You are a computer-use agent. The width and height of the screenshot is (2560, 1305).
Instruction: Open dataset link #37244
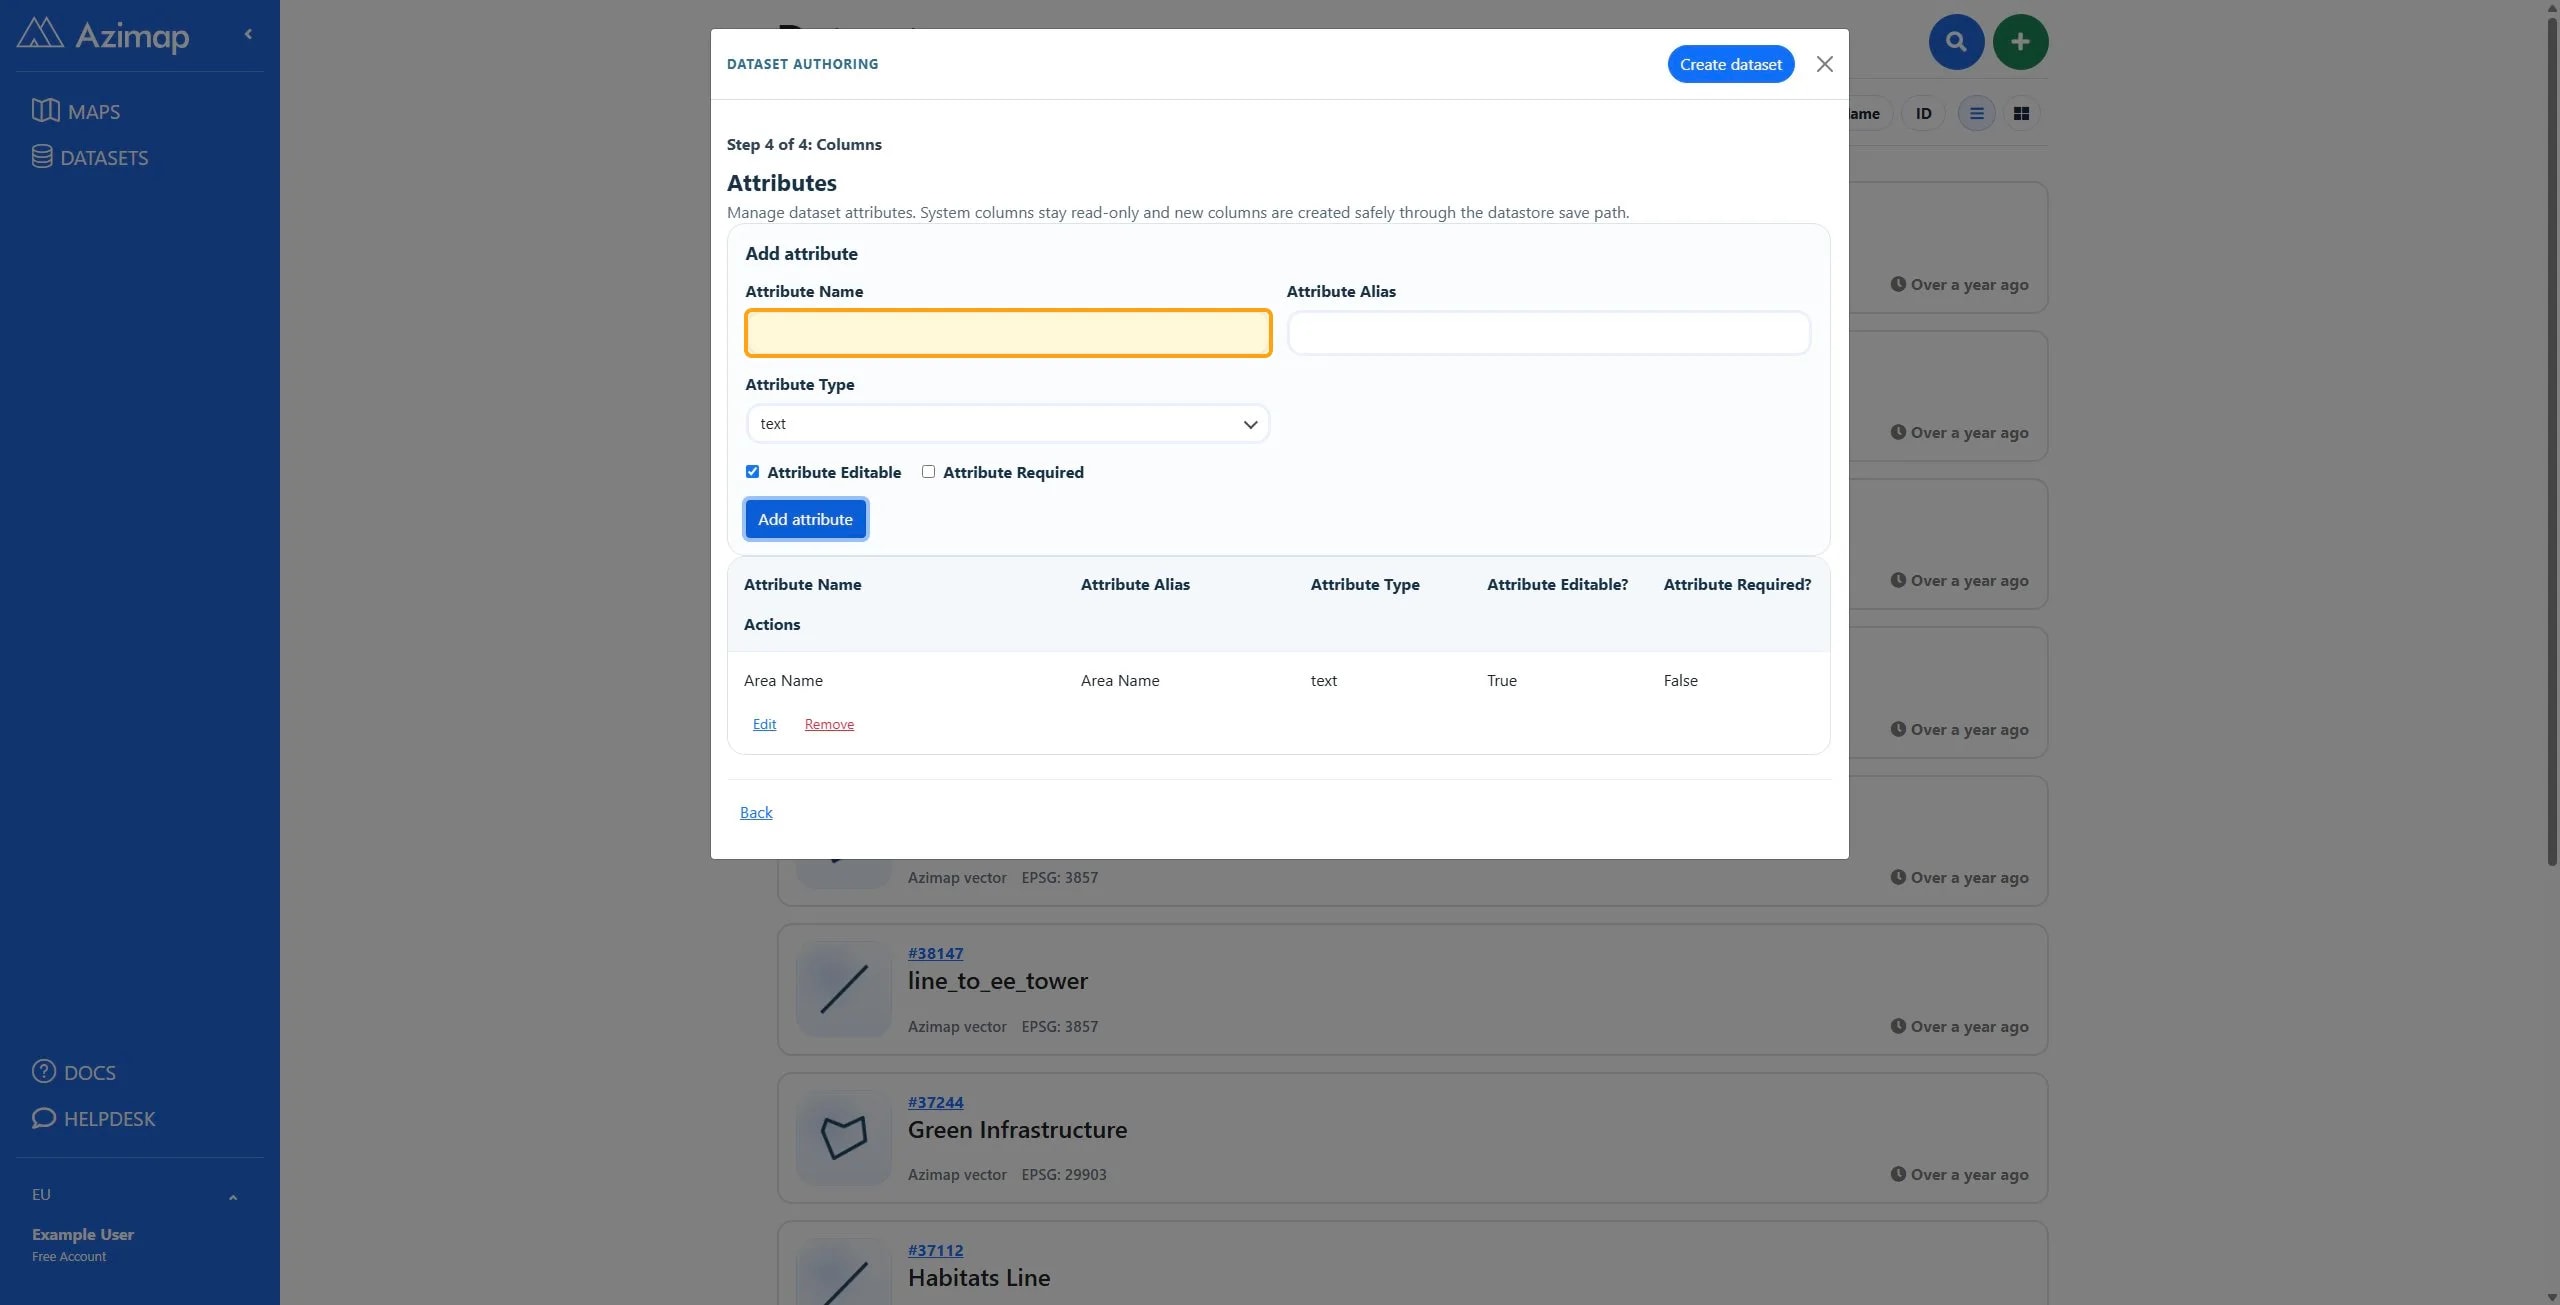click(935, 1102)
